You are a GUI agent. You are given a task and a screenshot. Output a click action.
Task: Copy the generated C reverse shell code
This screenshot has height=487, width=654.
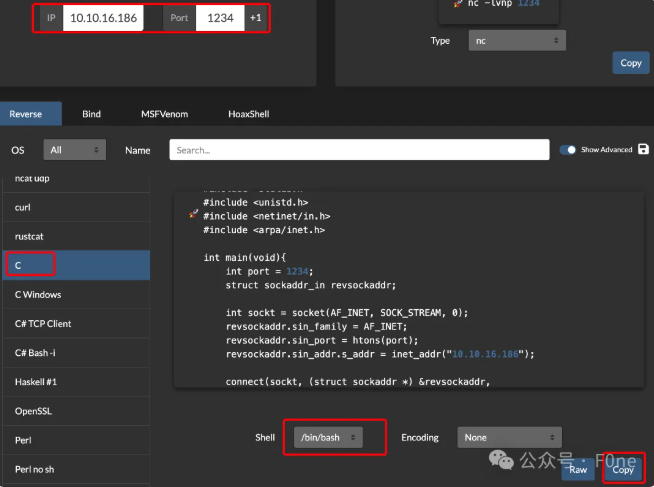[623, 469]
